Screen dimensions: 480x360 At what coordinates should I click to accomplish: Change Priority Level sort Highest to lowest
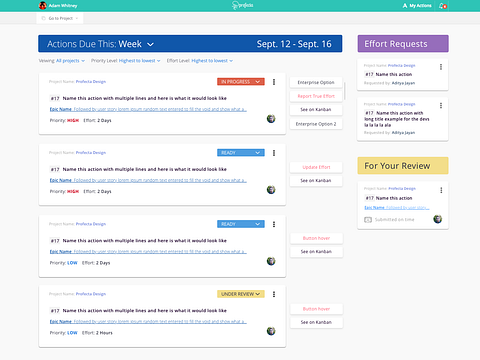140,61
